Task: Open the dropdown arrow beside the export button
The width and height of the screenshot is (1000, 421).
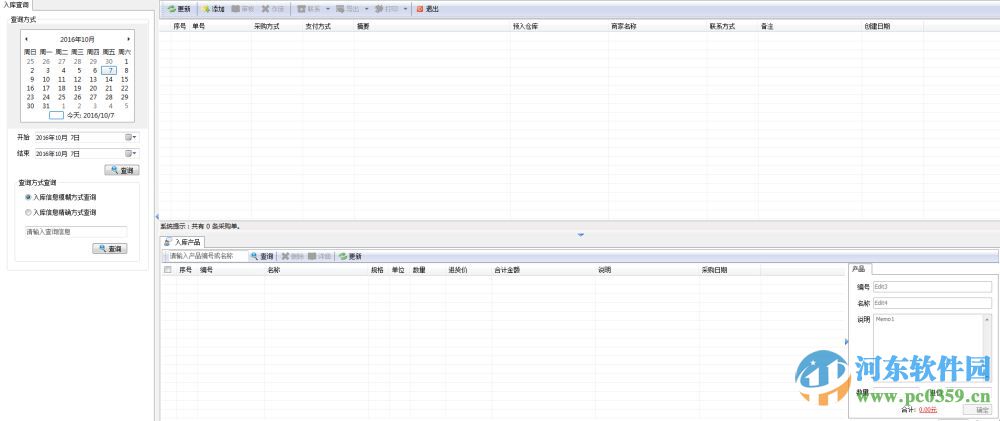Action: (367, 10)
